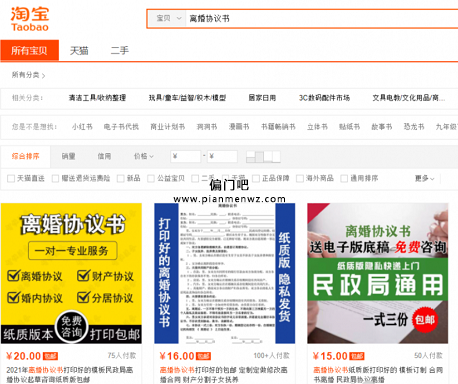Open the yellow 离婚协议书 product image
Viewport: 458px width, 384px height.
[71, 273]
